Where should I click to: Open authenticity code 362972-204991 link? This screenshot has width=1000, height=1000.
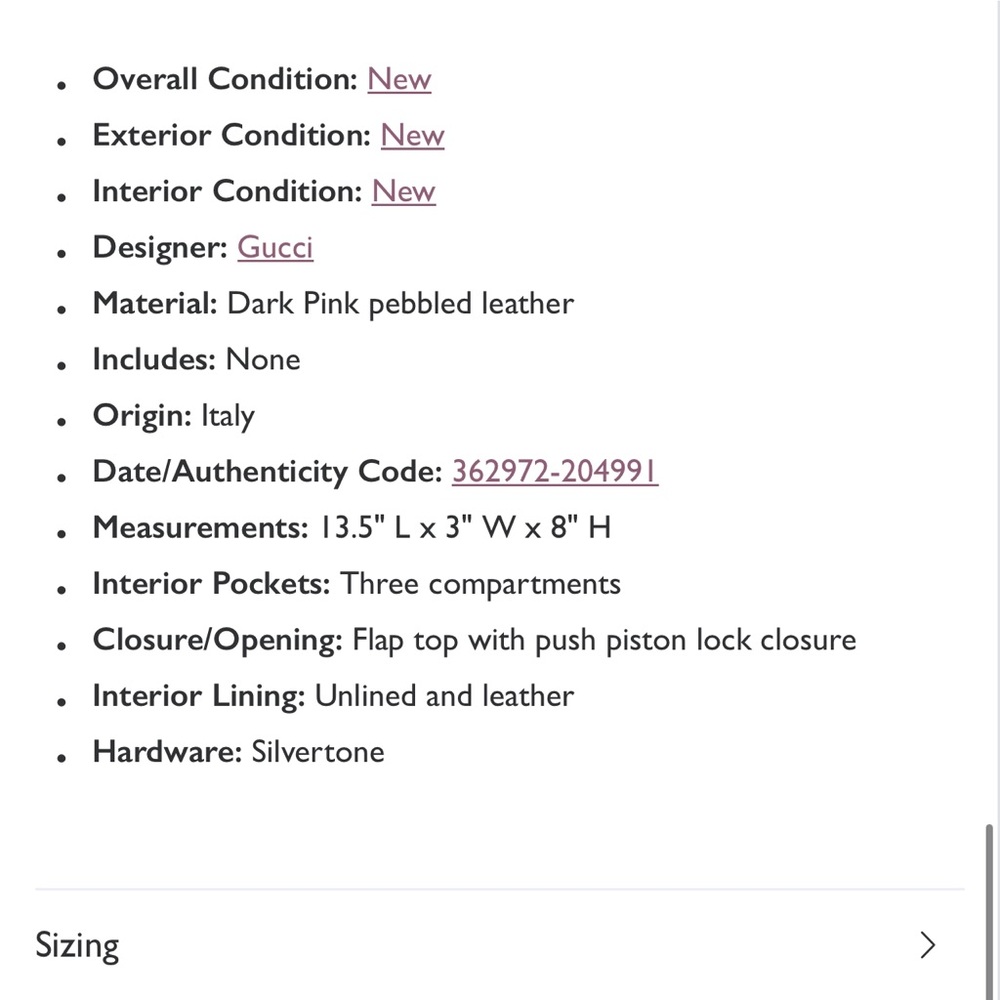tap(555, 472)
